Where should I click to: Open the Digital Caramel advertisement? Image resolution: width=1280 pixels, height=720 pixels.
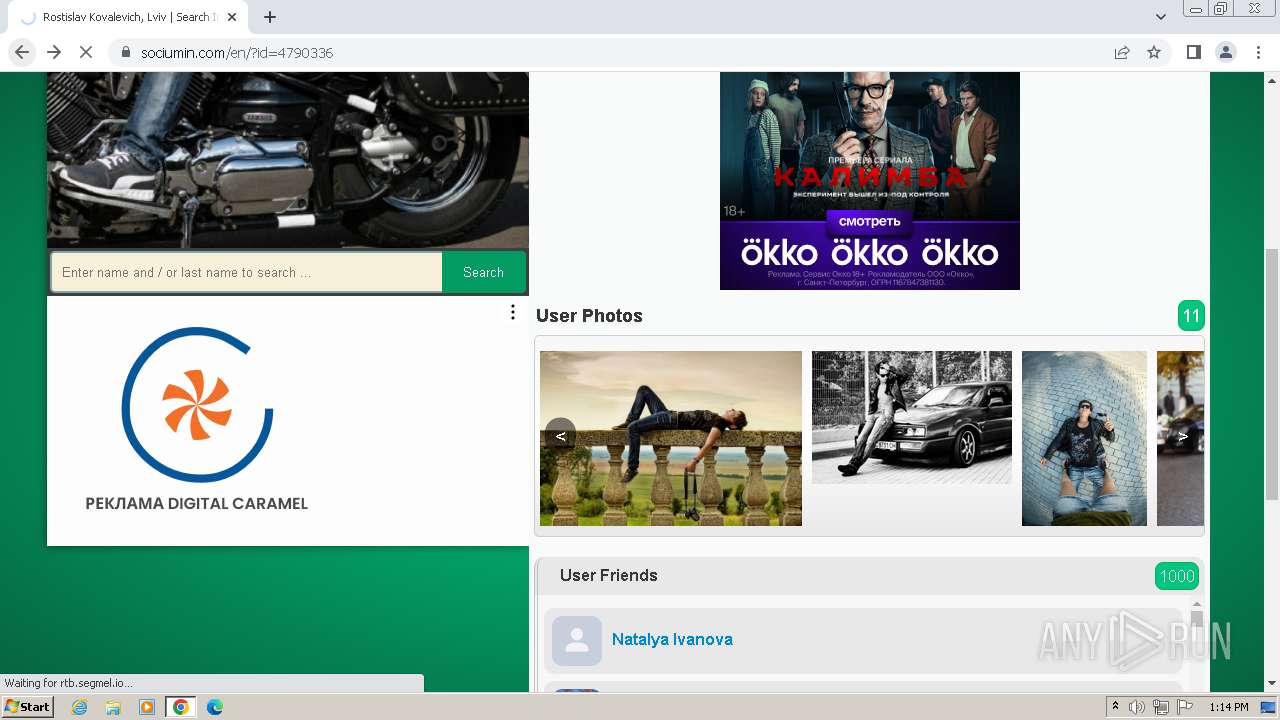tap(197, 420)
